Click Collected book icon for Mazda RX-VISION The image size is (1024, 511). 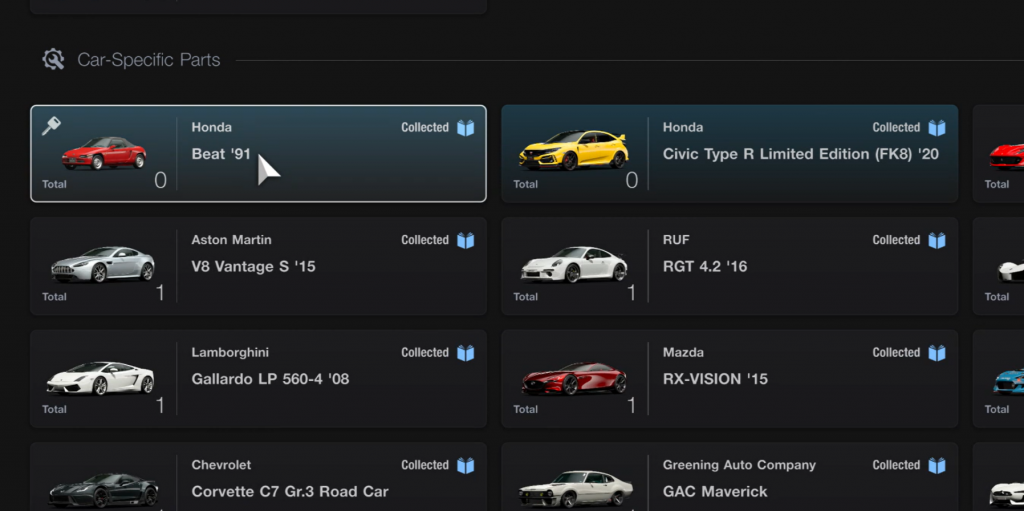pos(936,353)
